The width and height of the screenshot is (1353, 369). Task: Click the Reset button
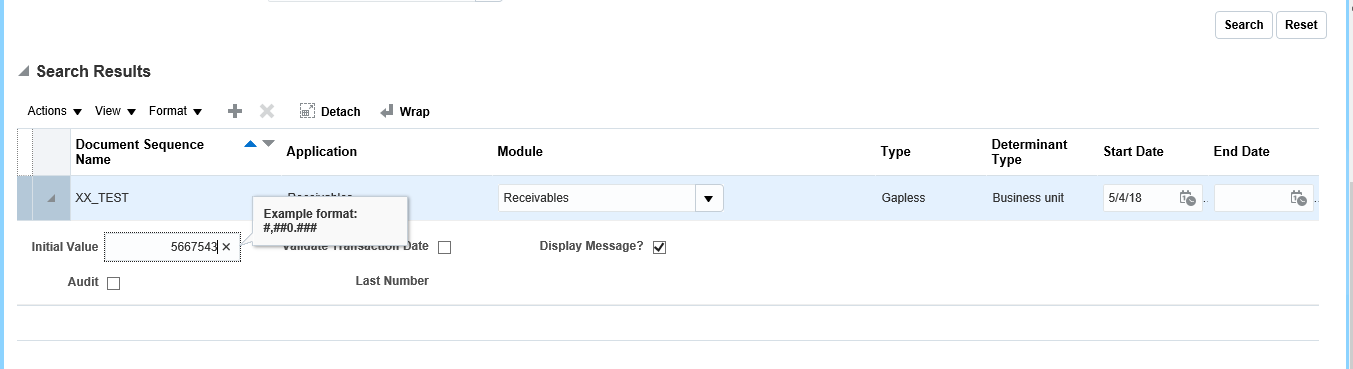click(1301, 25)
